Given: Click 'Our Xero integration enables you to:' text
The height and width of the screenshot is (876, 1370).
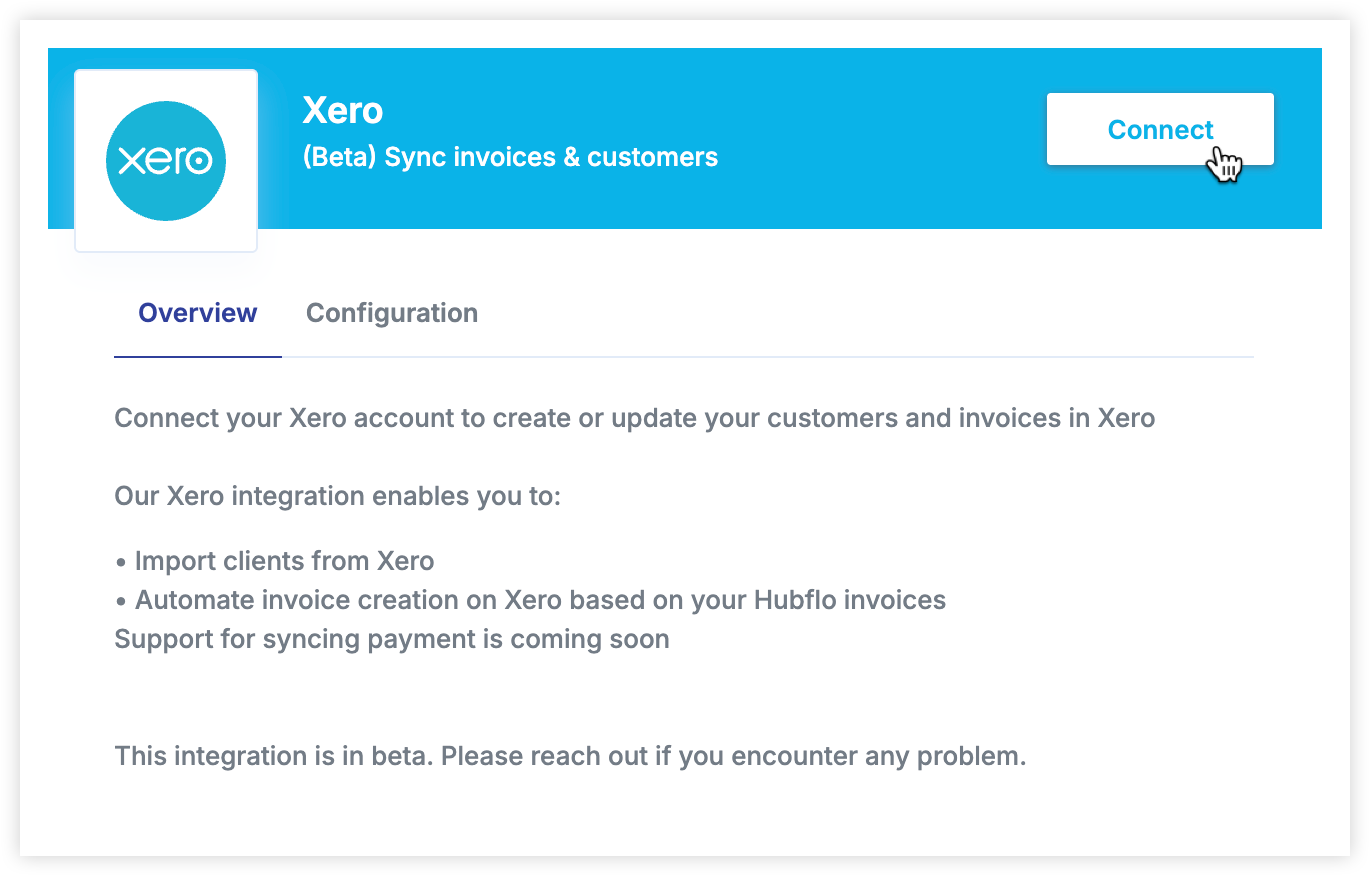Looking at the screenshot, I should pos(338,495).
